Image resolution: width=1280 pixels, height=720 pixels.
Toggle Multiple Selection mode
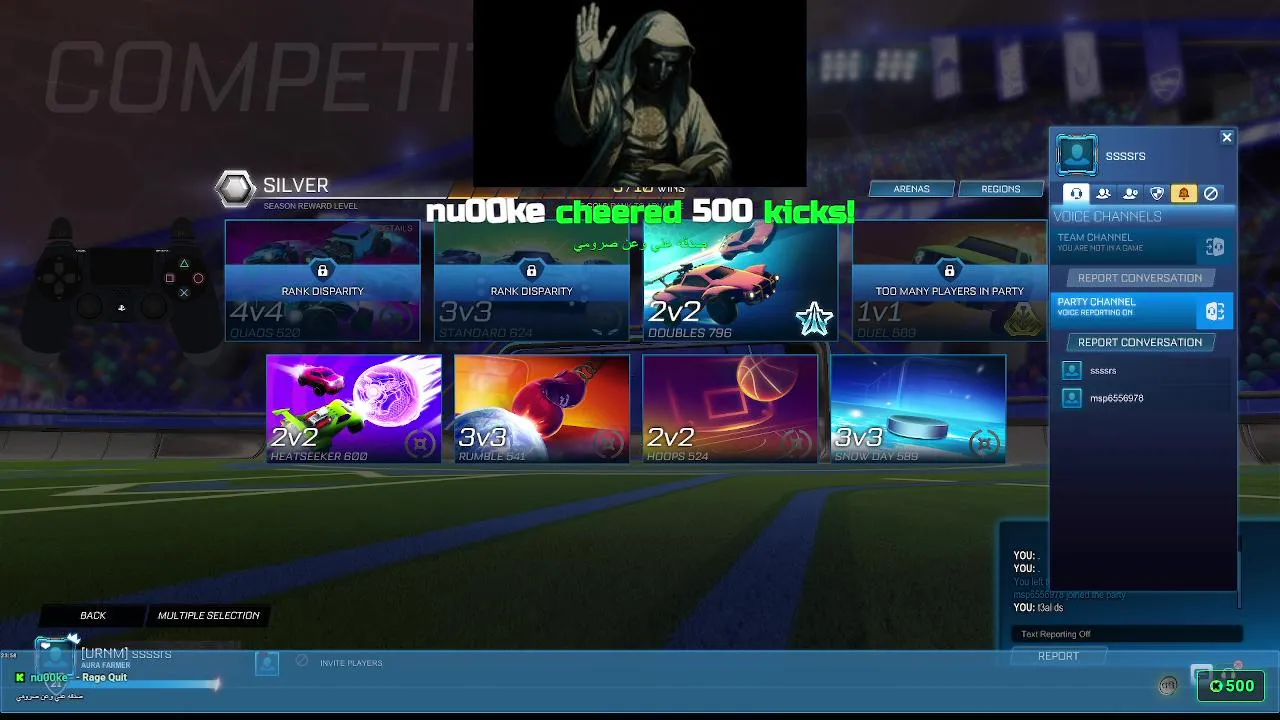click(208, 615)
